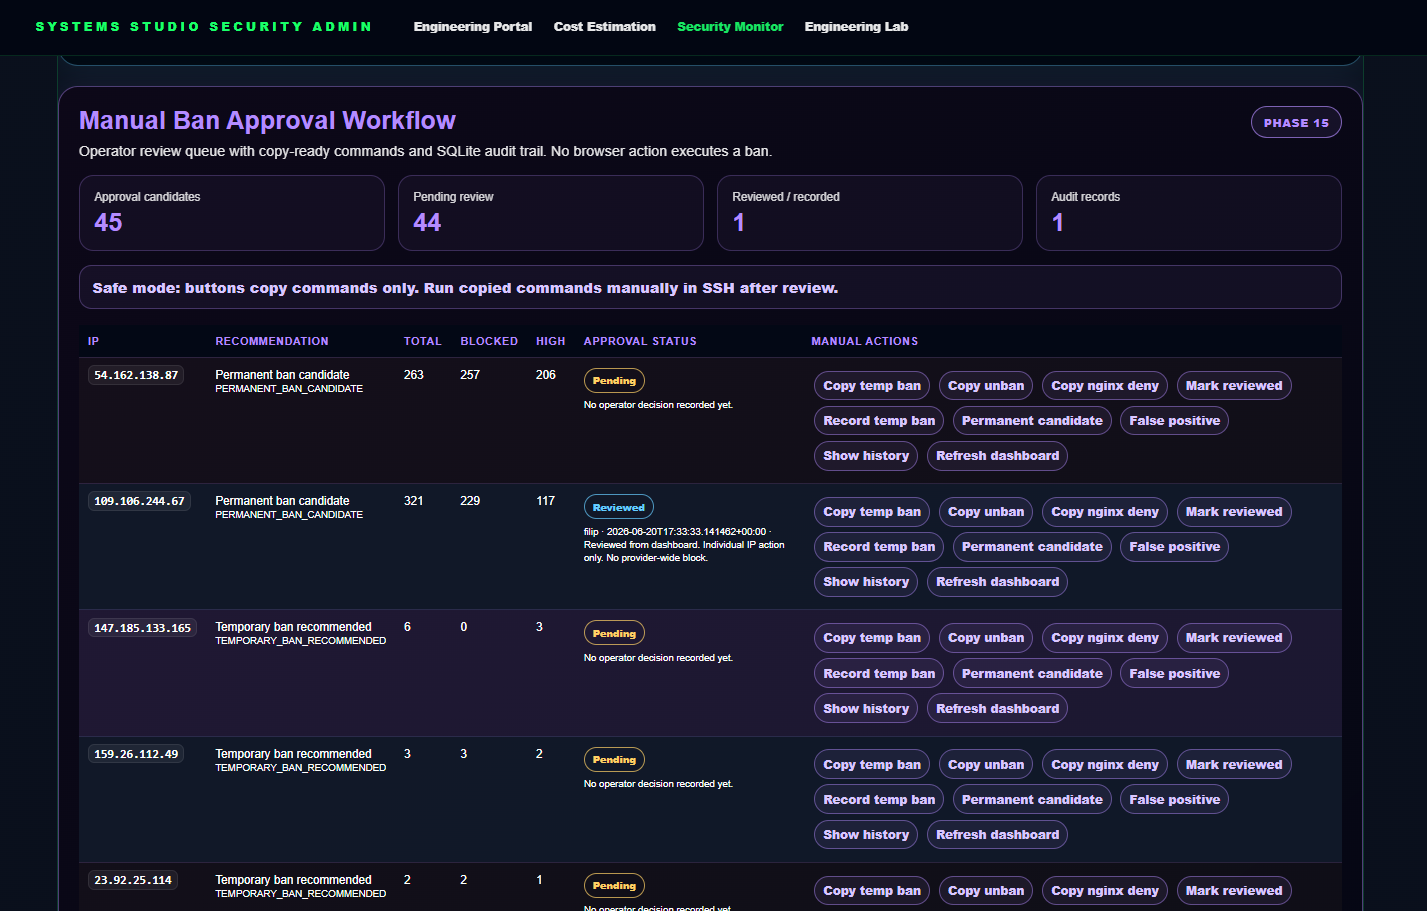Click the RECOMMENDATION column header

coord(272,342)
